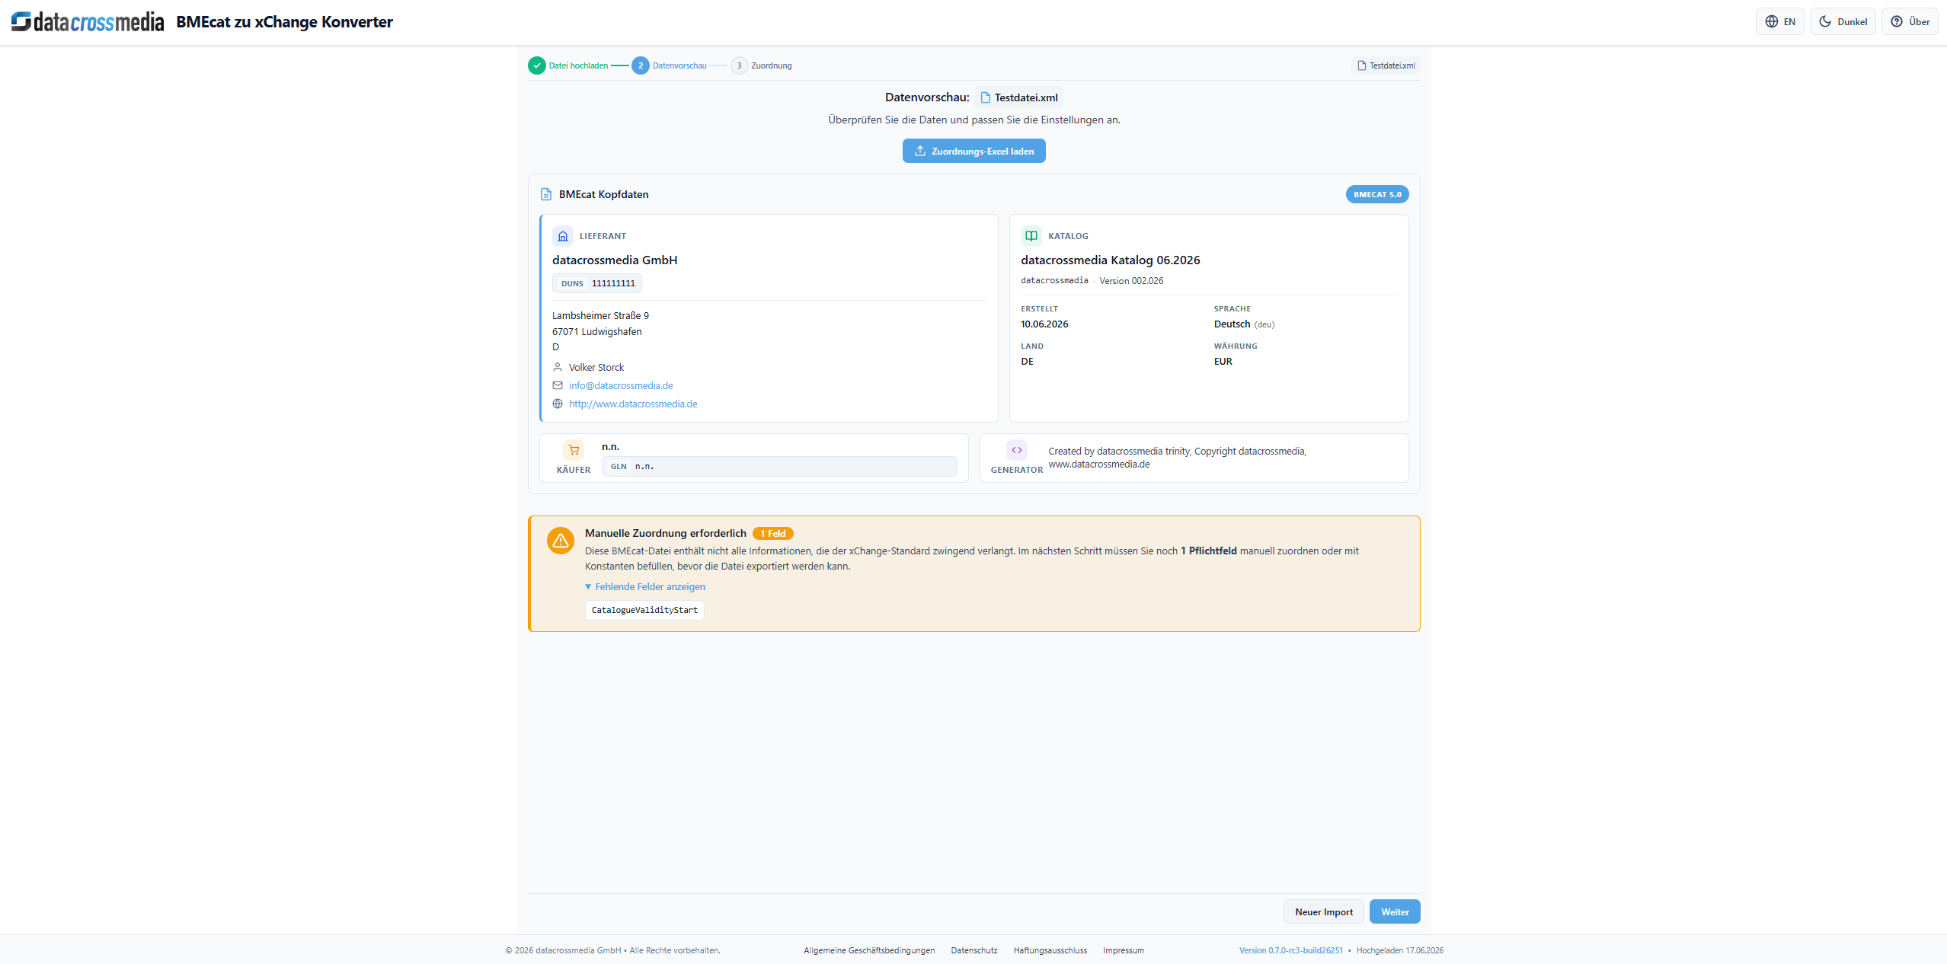Click the BMEcat Kopfdaten document icon

click(546, 195)
